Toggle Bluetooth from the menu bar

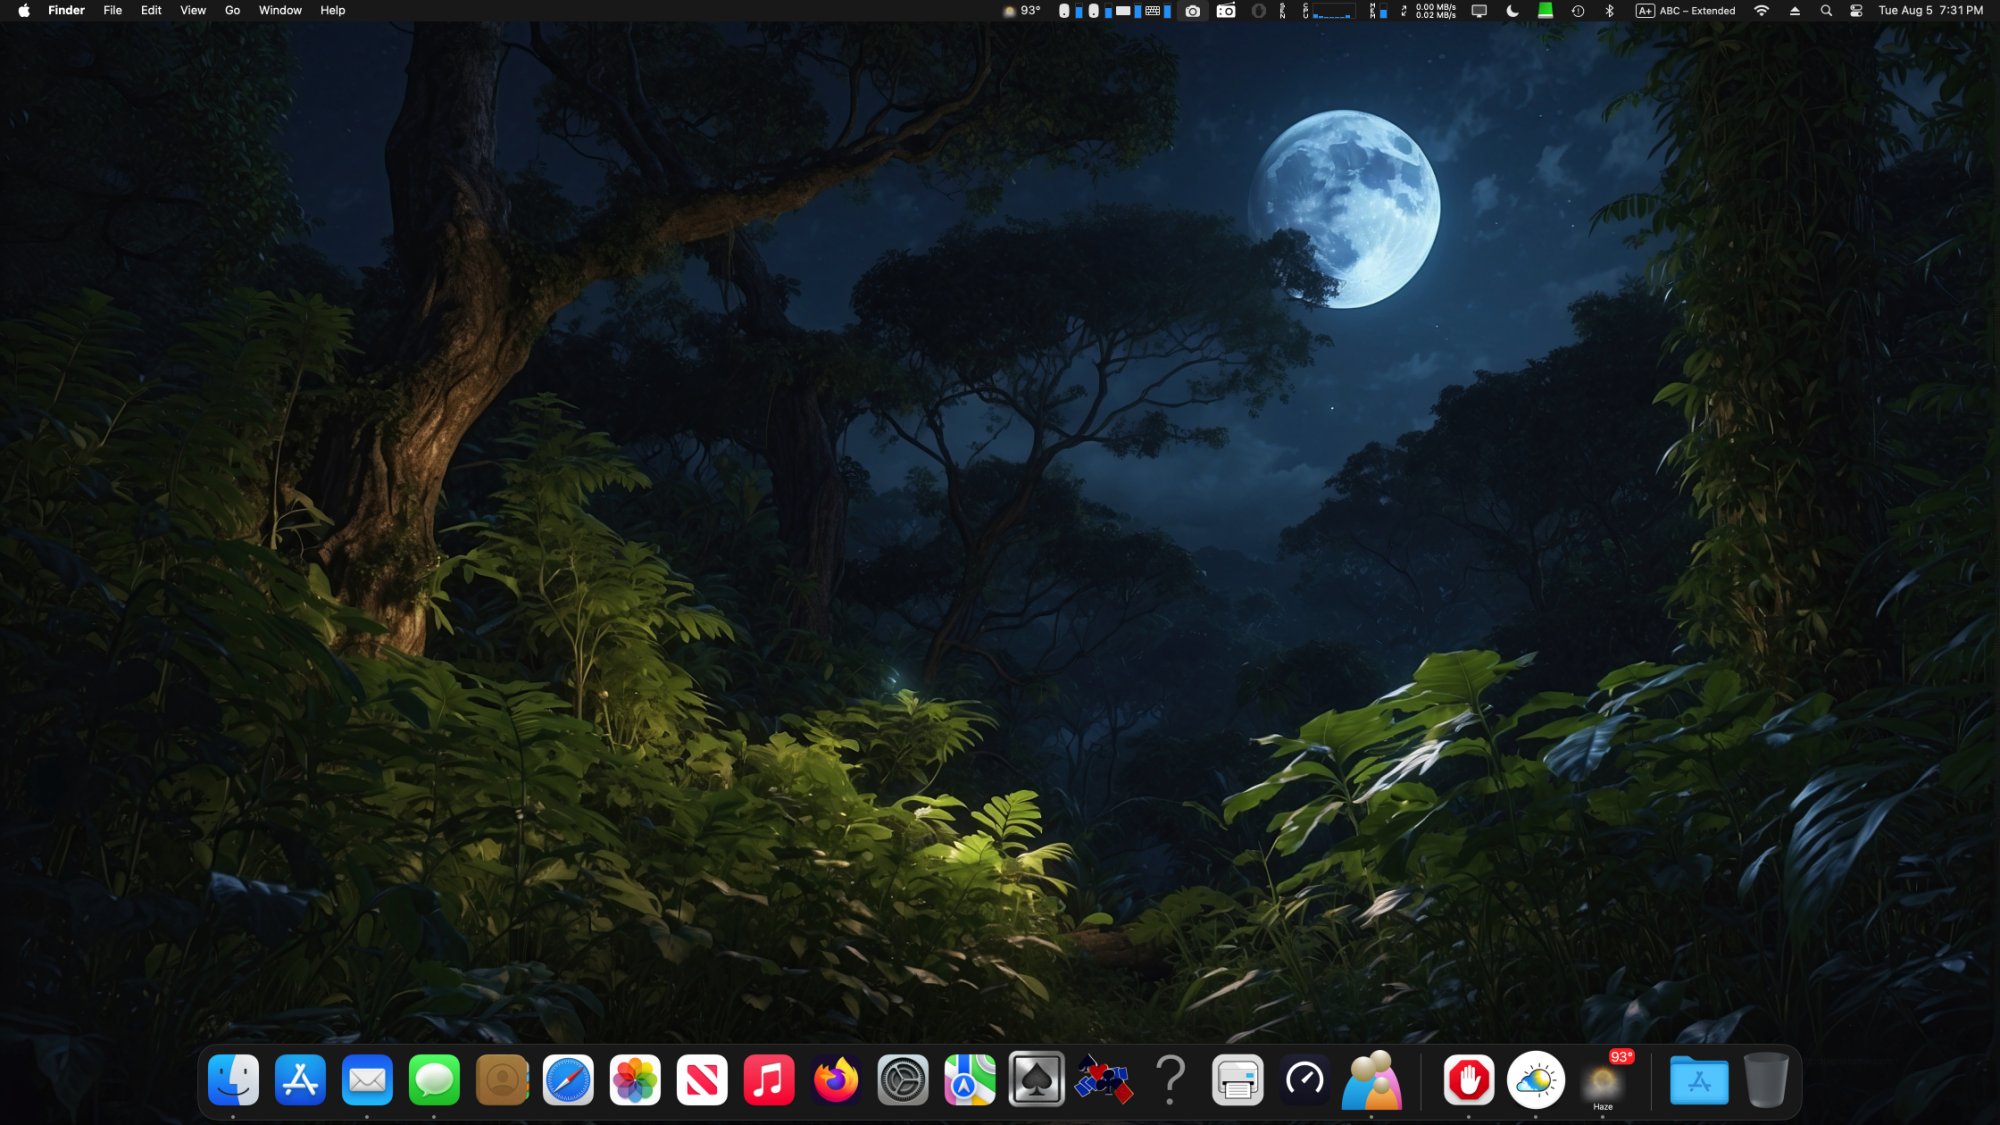click(x=1609, y=11)
